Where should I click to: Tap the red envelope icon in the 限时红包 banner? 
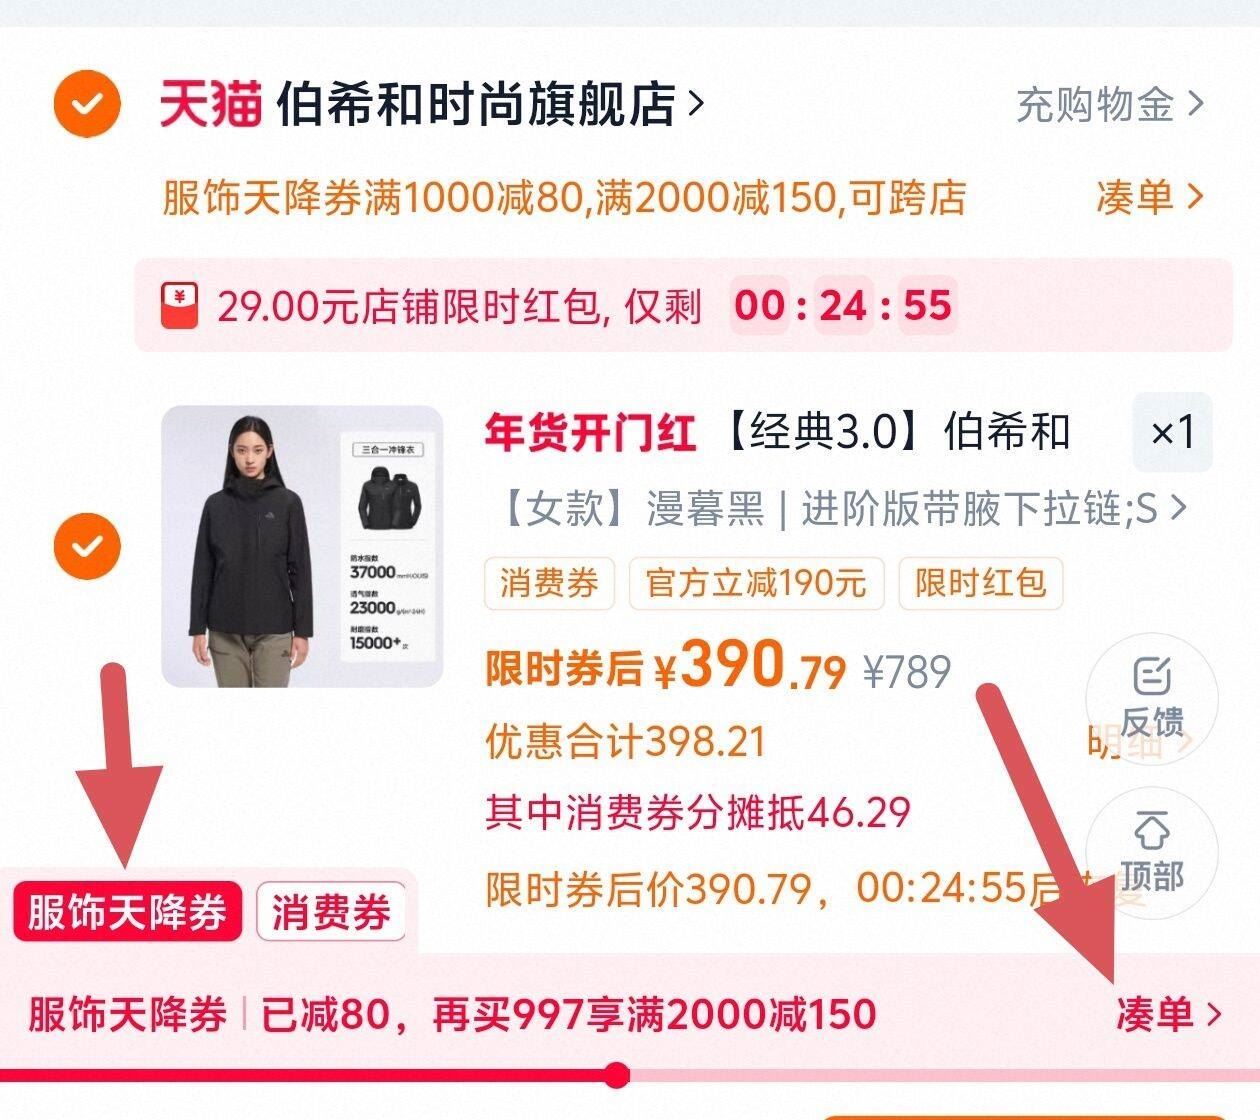coord(180,306)
